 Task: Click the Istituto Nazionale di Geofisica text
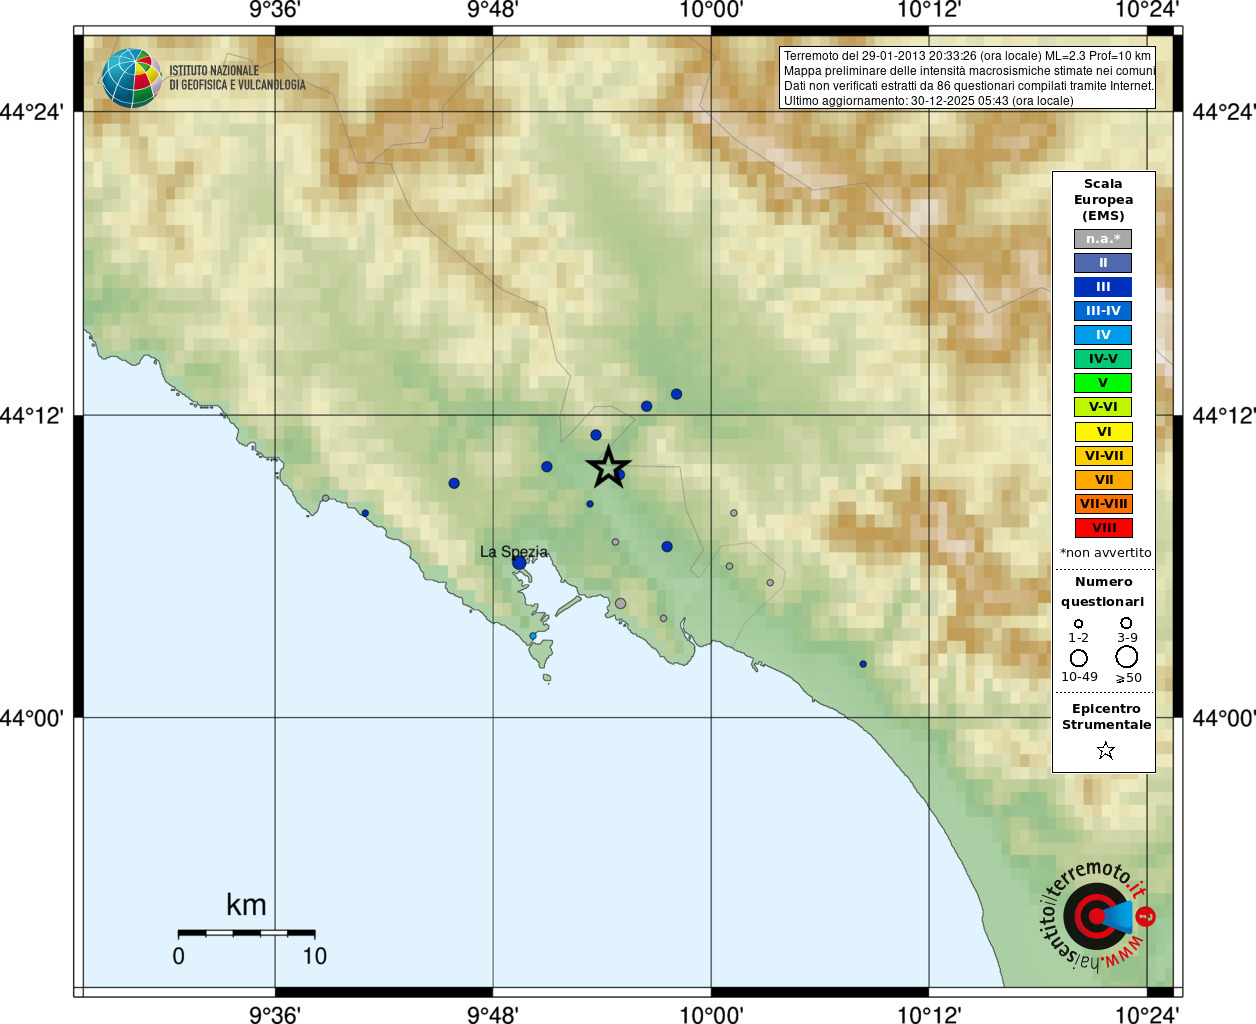click(237, 78)
